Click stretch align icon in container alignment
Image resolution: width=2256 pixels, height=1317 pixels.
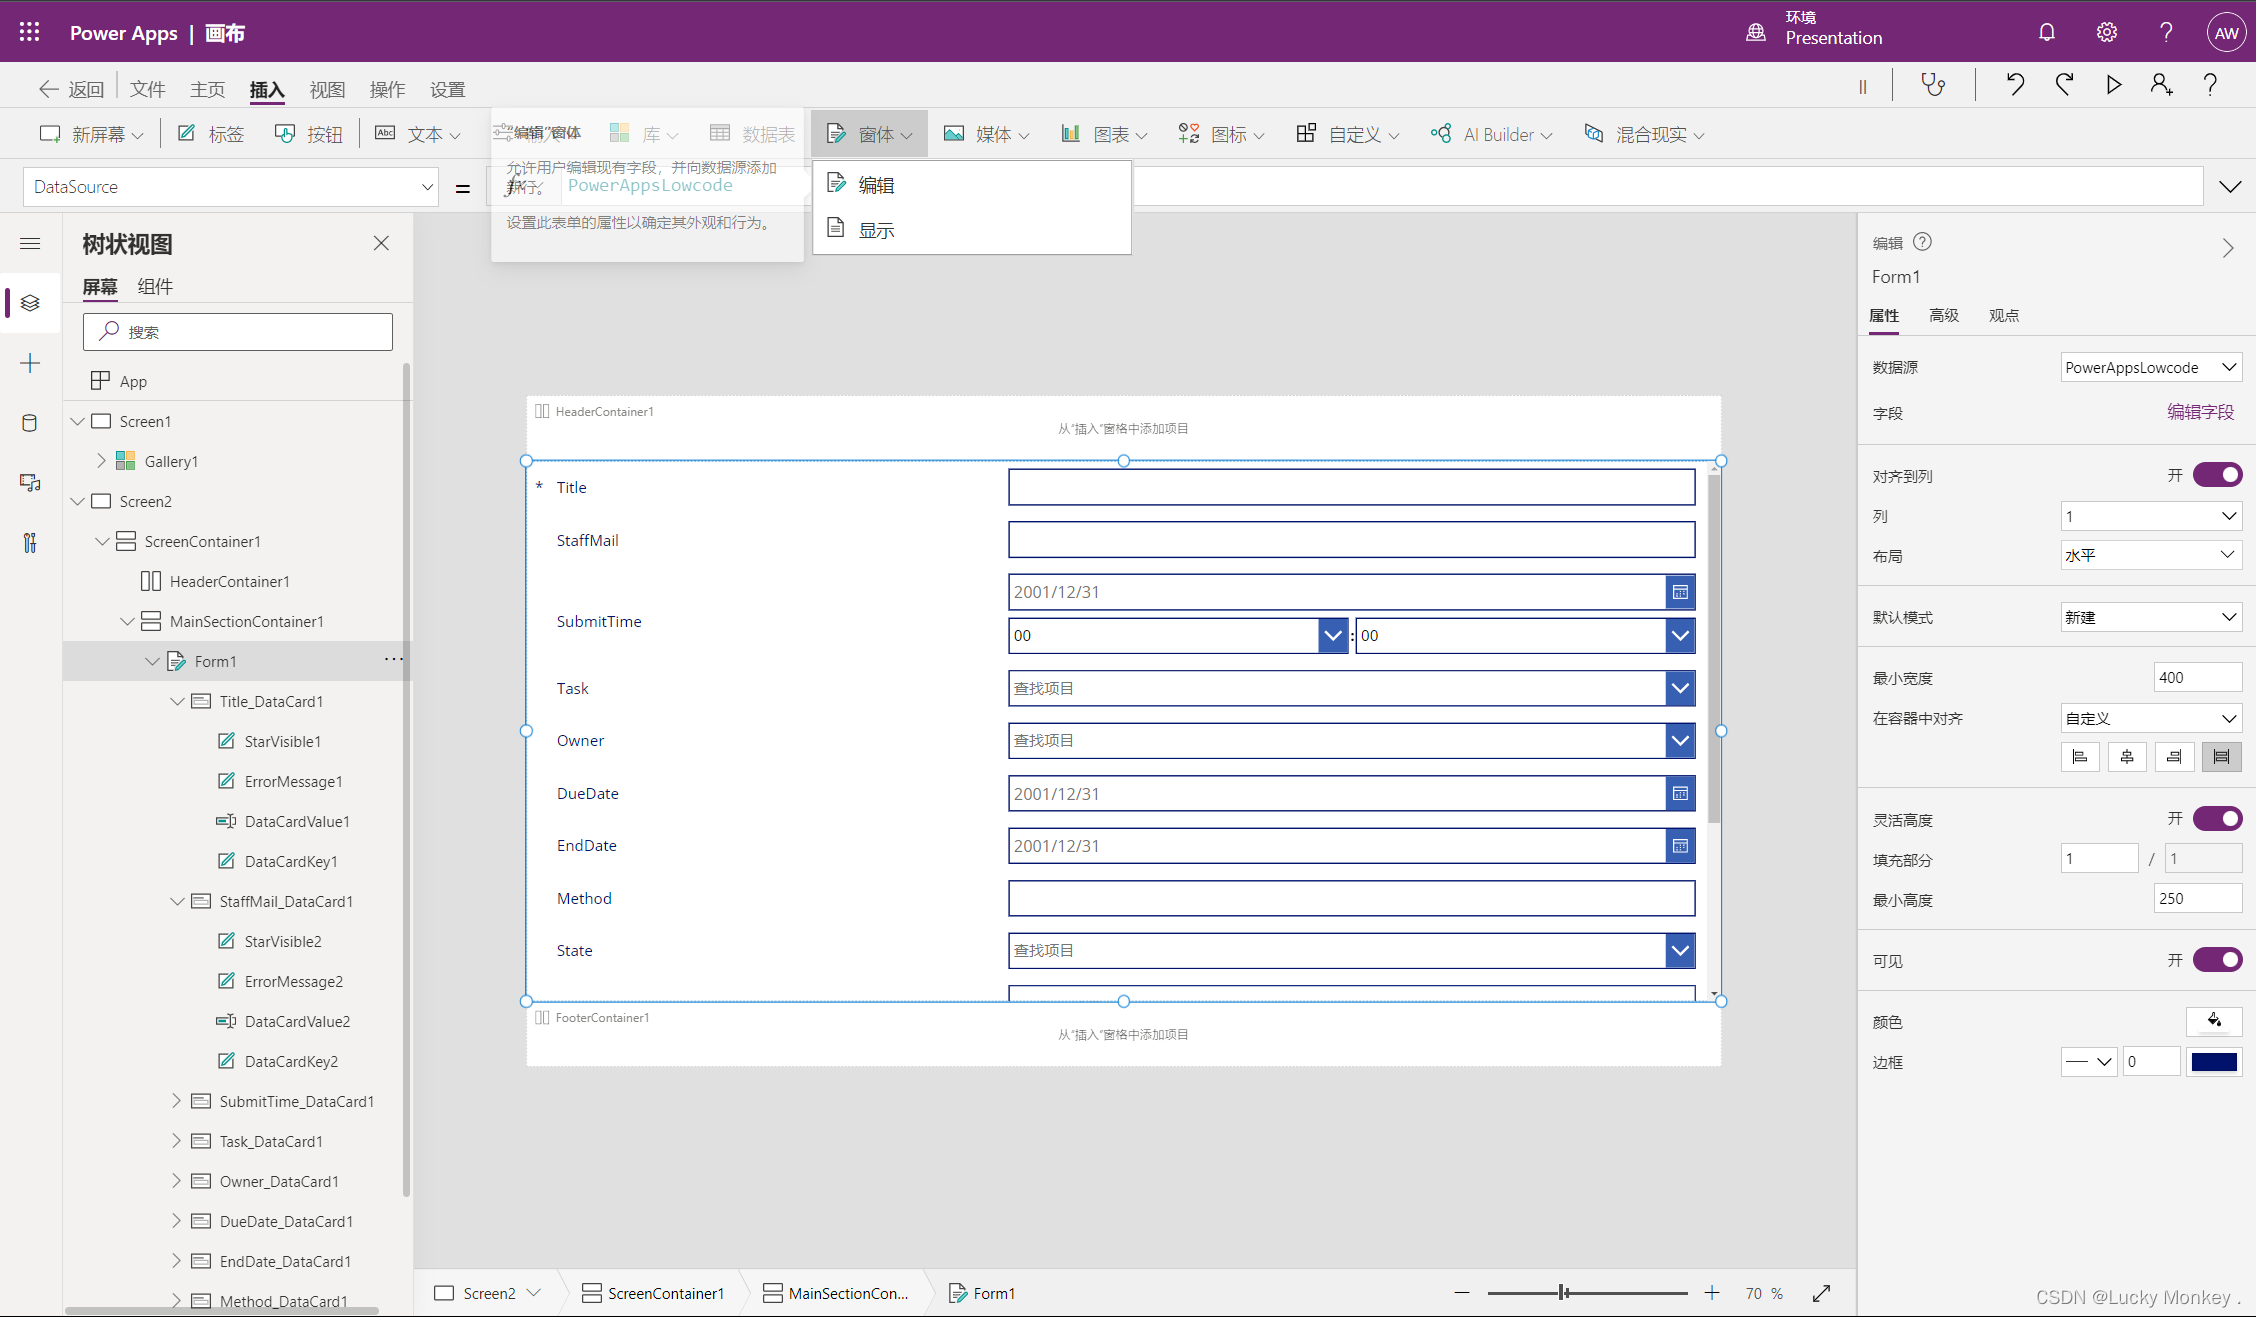(2221, 757)
